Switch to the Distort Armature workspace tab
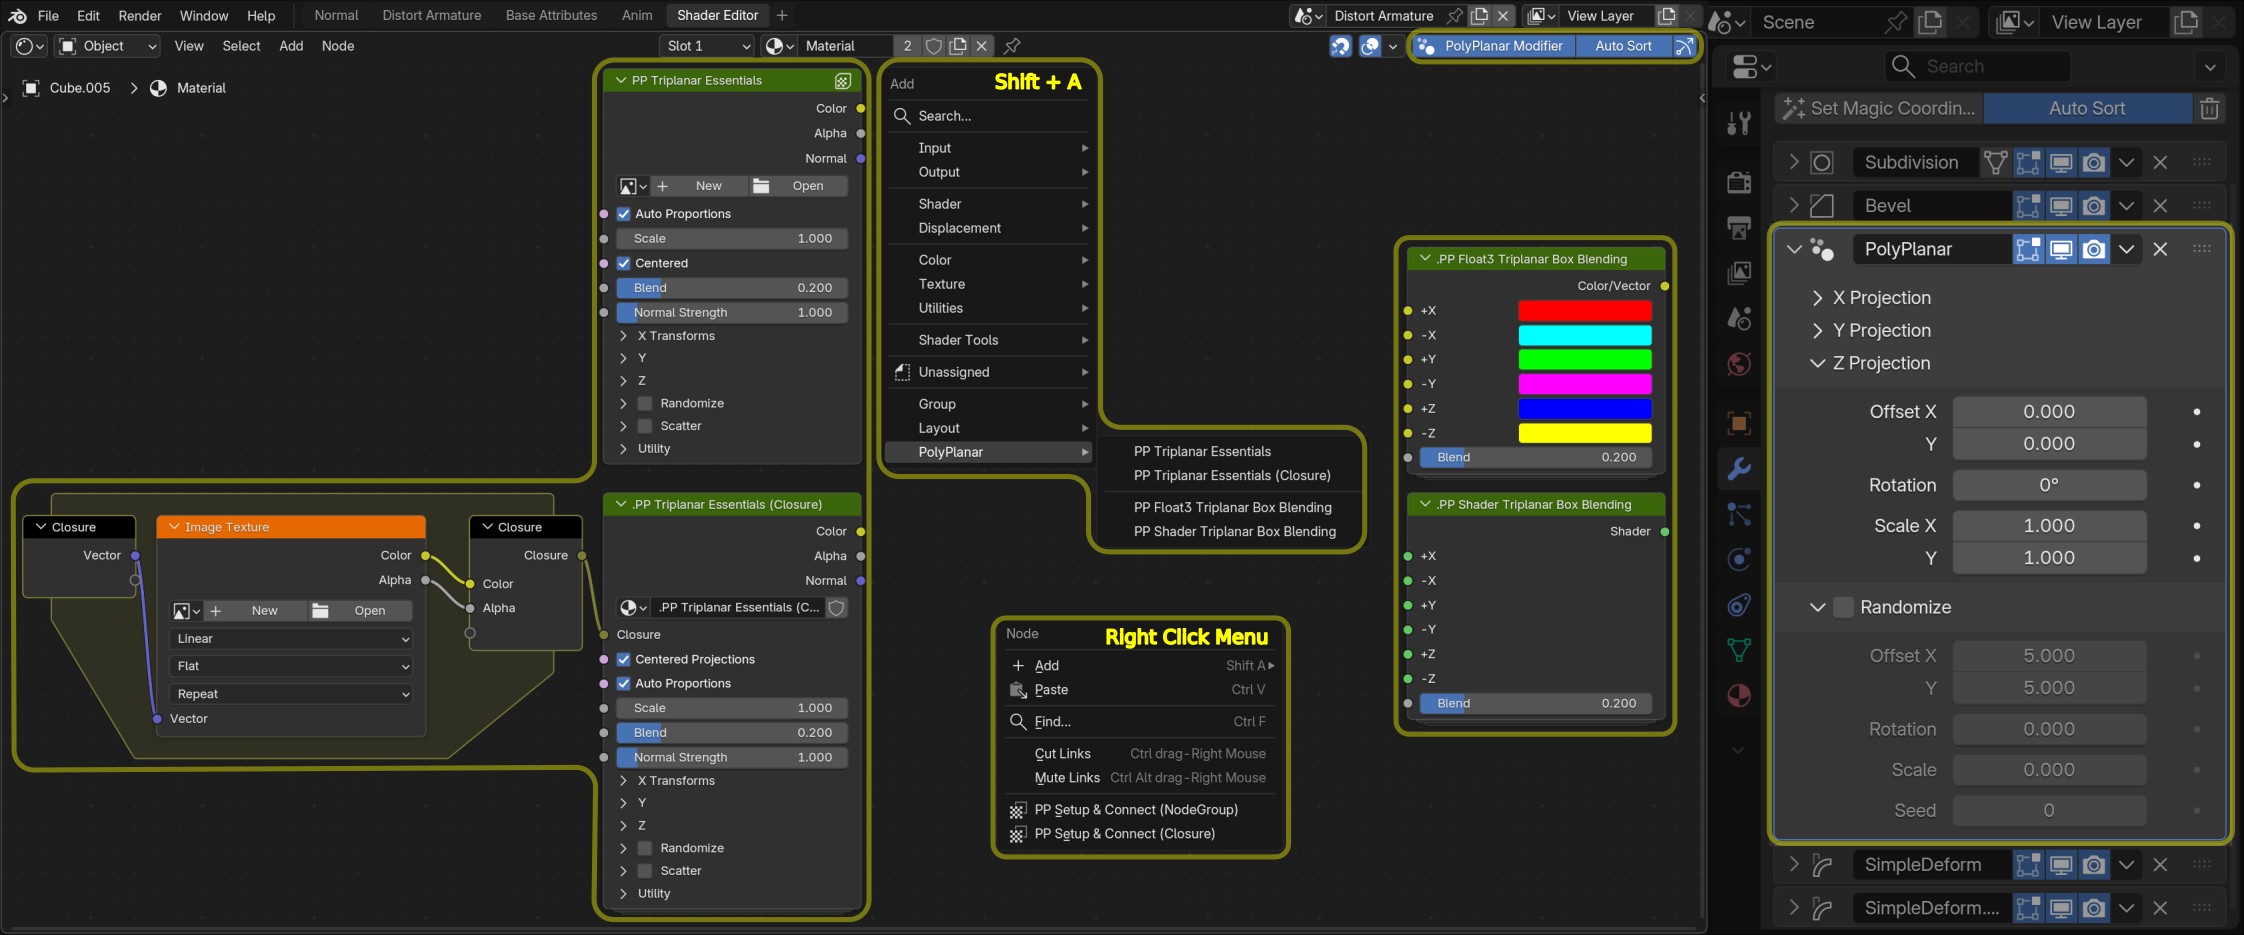Image resolution: width=2244 pixels, height=935 pixels. pos(431,16)
